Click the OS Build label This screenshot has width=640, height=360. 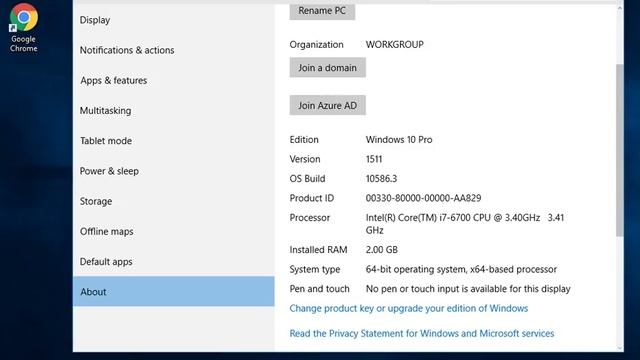pyautogui.click(x=307, y=179)
